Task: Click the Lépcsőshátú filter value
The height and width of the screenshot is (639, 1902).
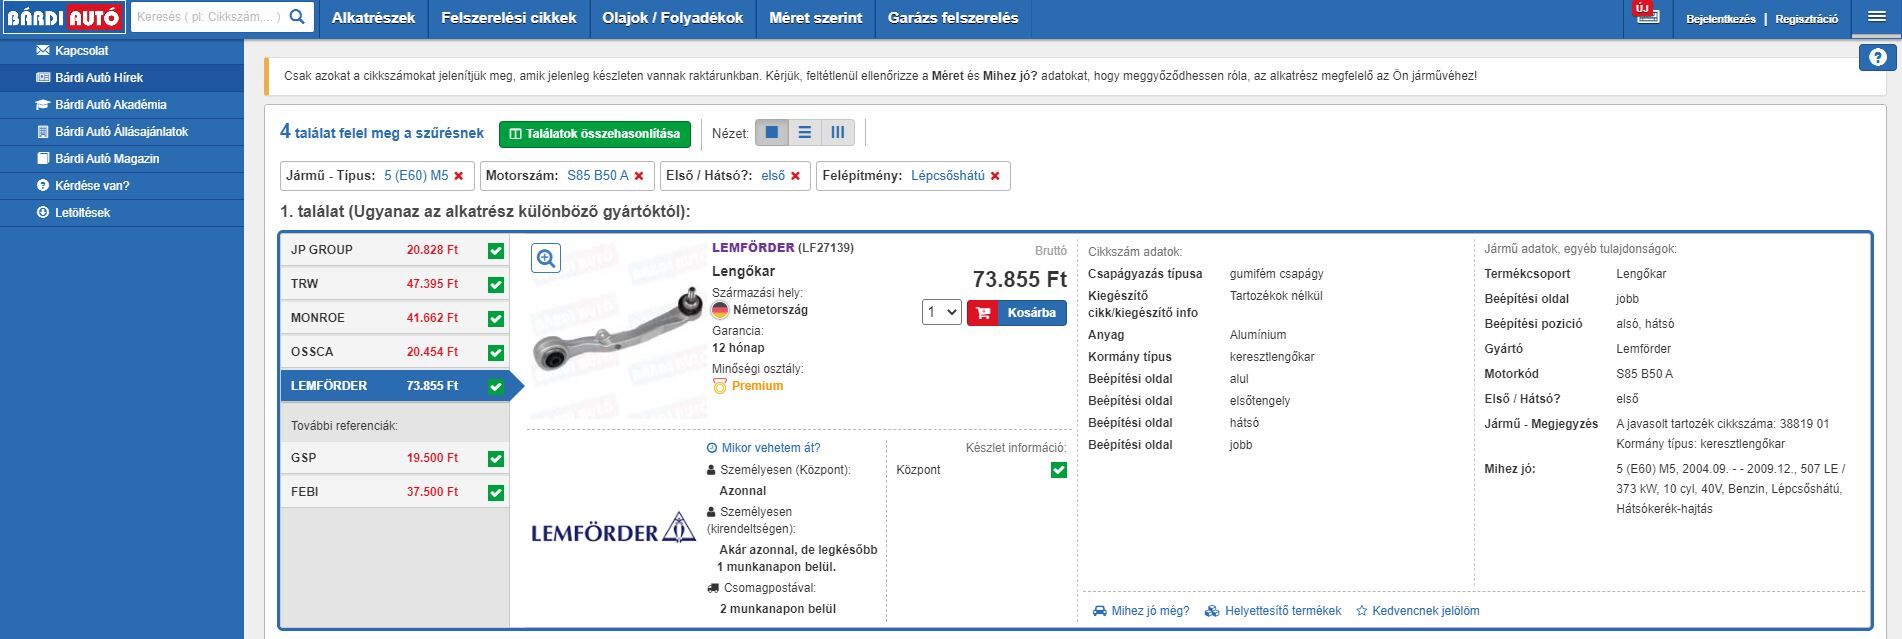Action: pos(948,176)
